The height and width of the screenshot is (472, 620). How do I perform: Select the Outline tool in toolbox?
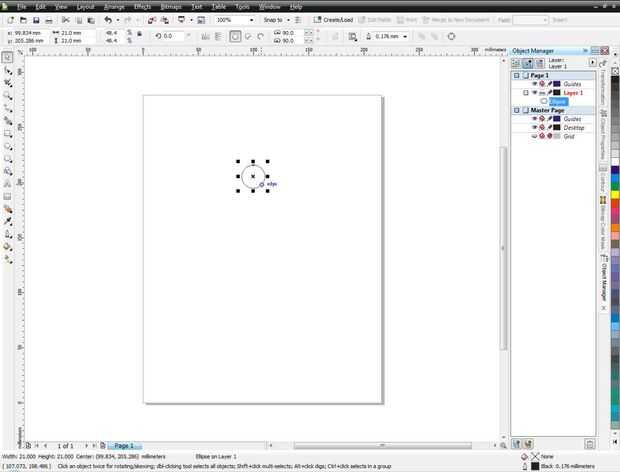point(8,234)
